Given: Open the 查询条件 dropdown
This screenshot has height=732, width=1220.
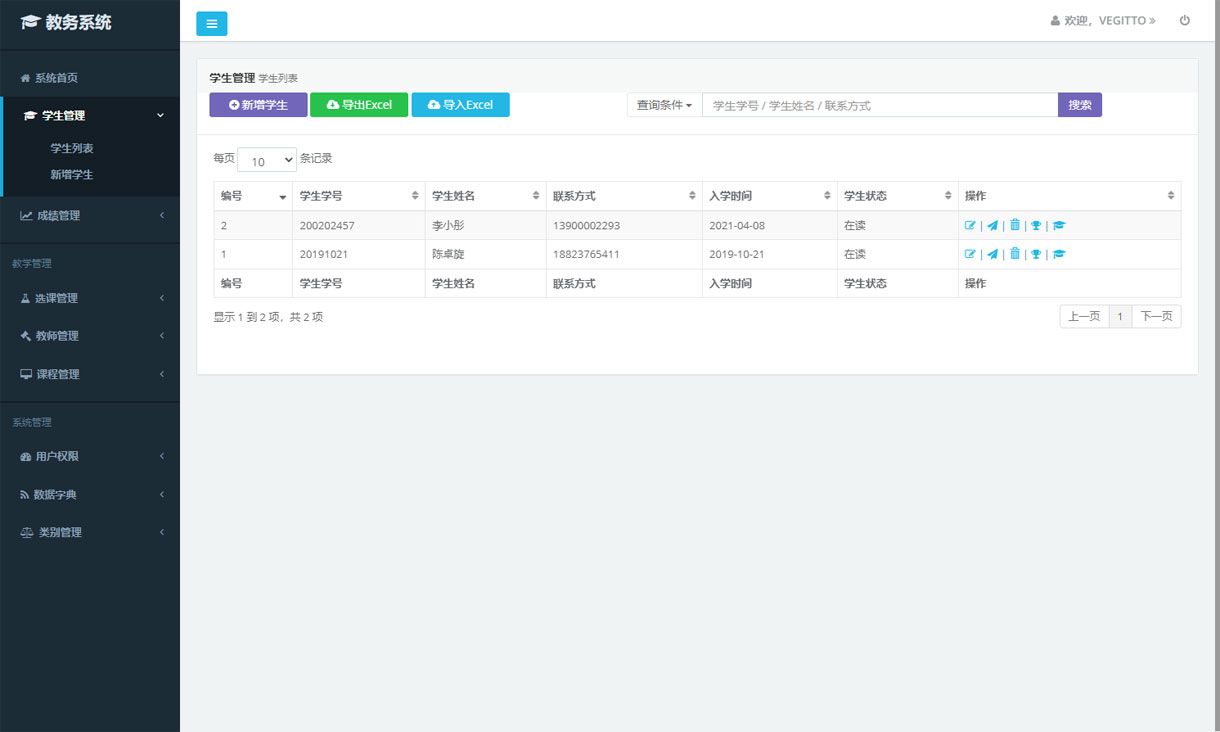Looking at the screenshot, I should 664,105.
